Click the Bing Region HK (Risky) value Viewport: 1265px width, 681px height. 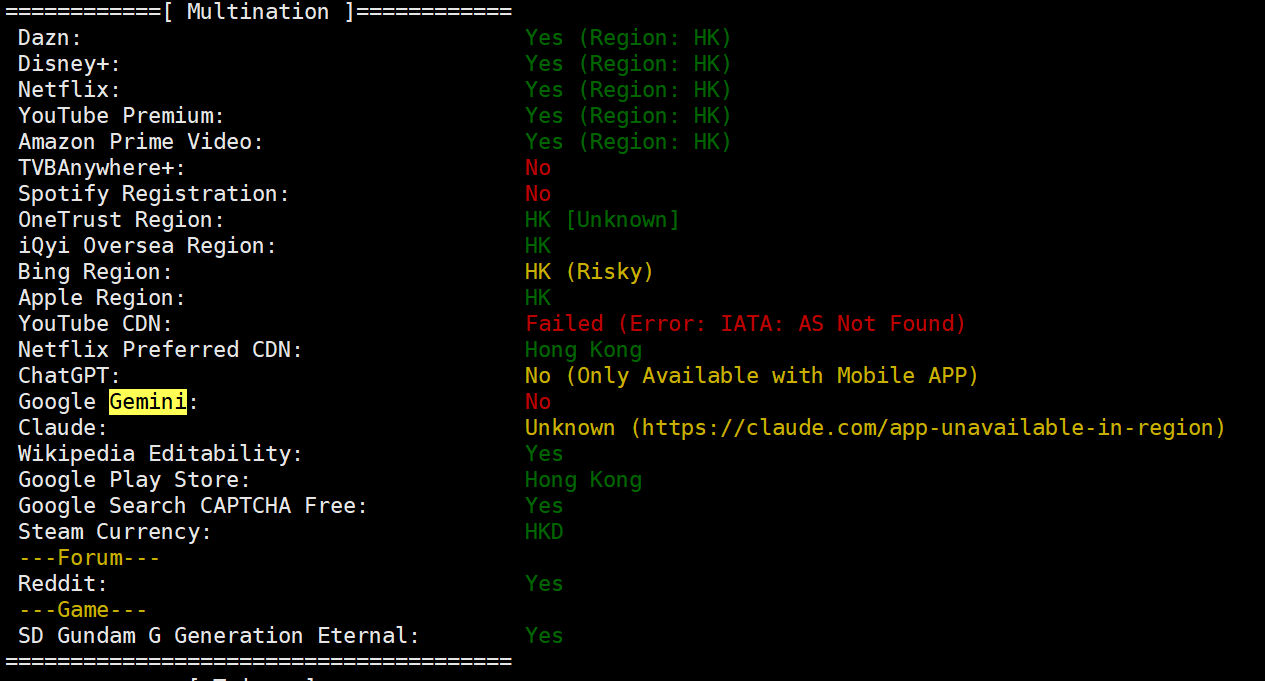click(589, 272)
